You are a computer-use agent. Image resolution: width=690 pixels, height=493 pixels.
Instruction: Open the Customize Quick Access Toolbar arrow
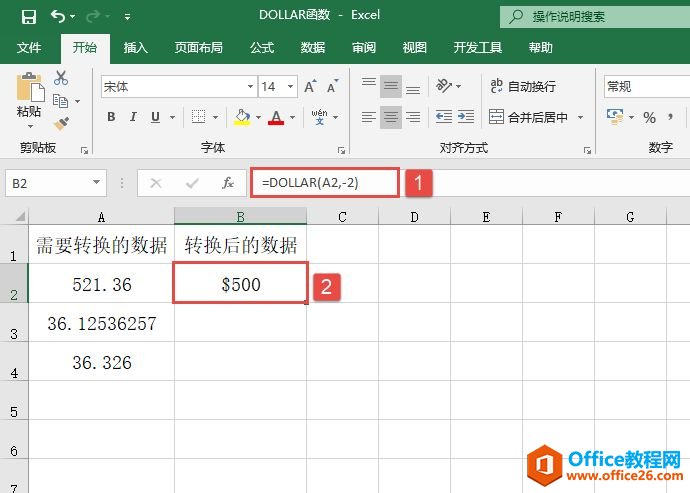point(127,17)
